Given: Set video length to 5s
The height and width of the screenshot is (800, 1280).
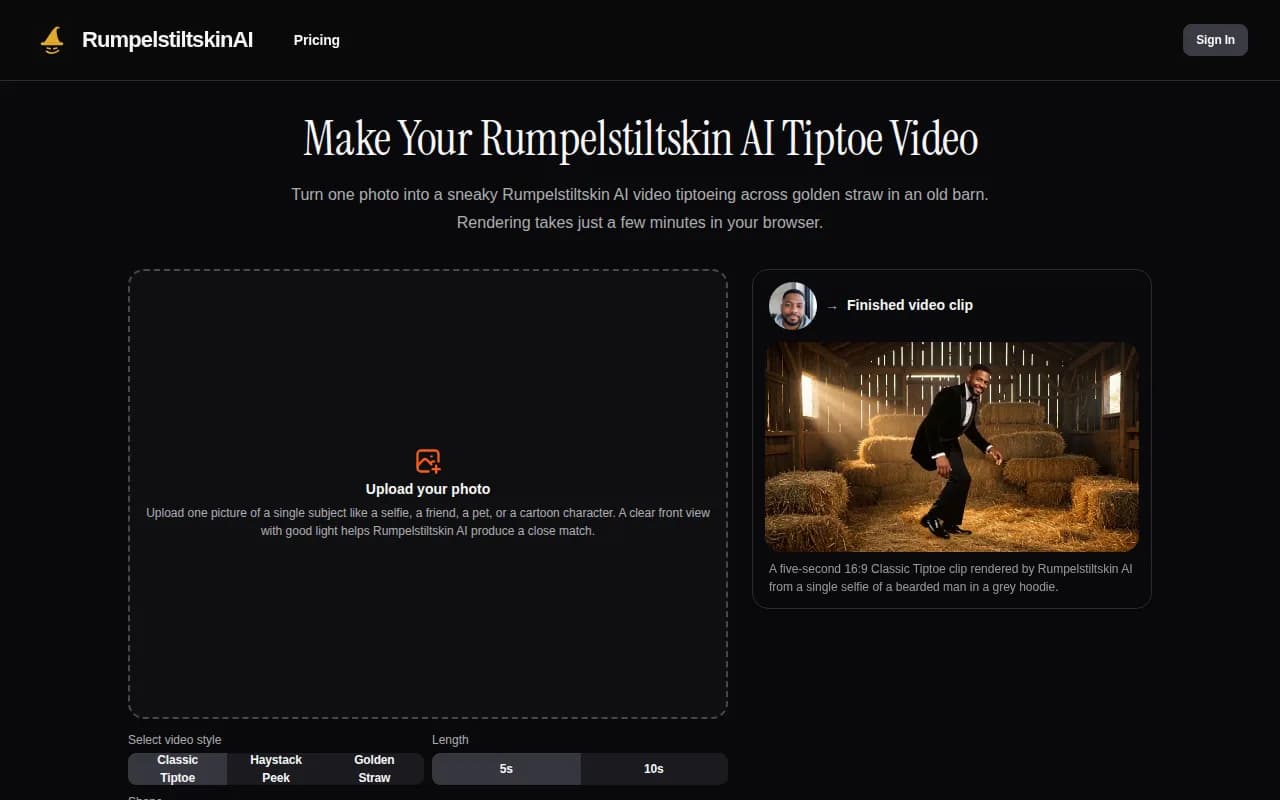Looking at the screenshot, I should [506, 769].
